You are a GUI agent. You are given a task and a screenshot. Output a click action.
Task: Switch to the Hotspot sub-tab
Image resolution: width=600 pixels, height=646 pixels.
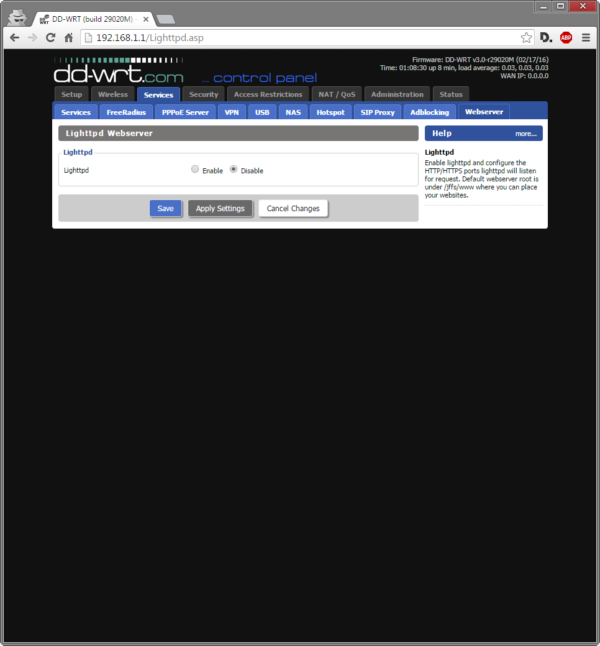tap(329, 112)
